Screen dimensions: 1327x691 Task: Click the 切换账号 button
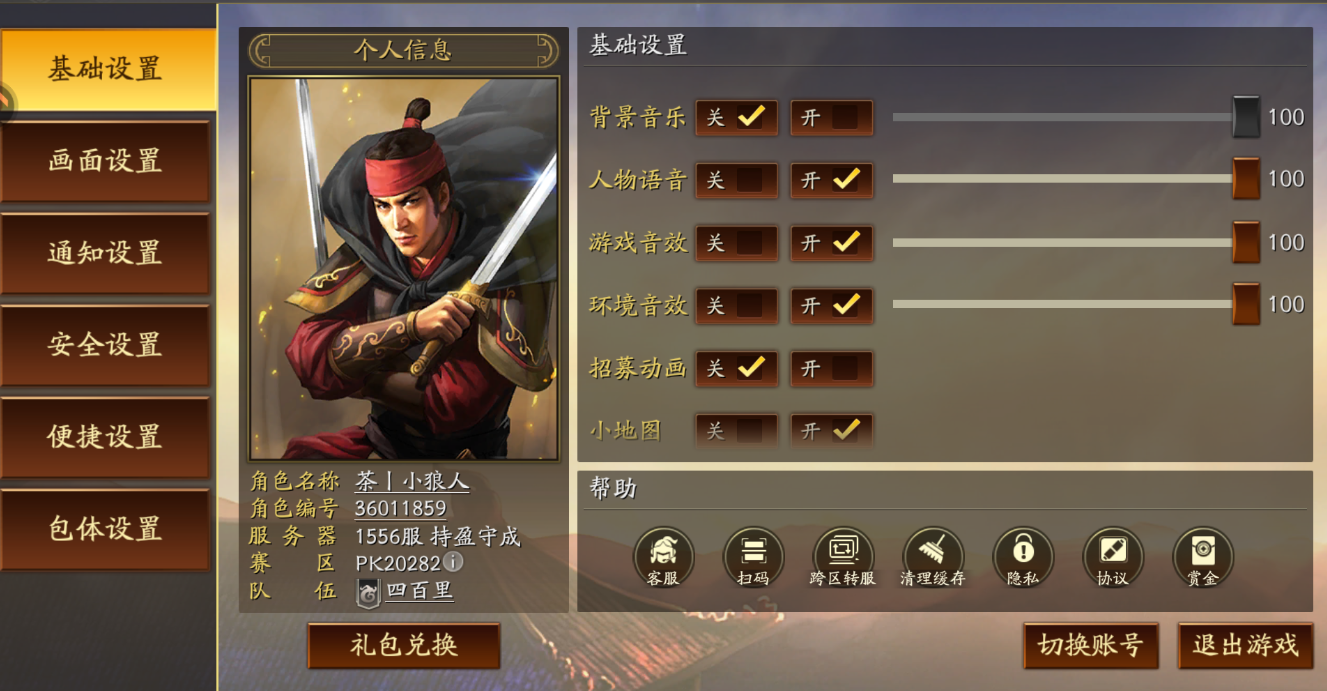pyautogui.click(x=1091, y=646)
